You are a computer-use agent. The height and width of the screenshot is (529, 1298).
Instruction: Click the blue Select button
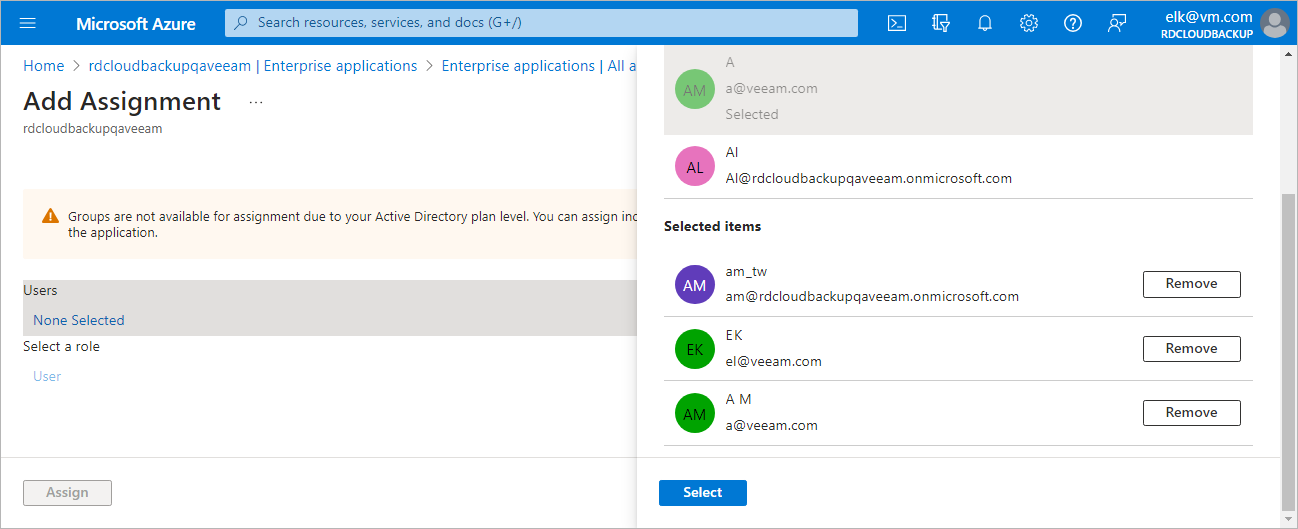[x=702, y=493]
